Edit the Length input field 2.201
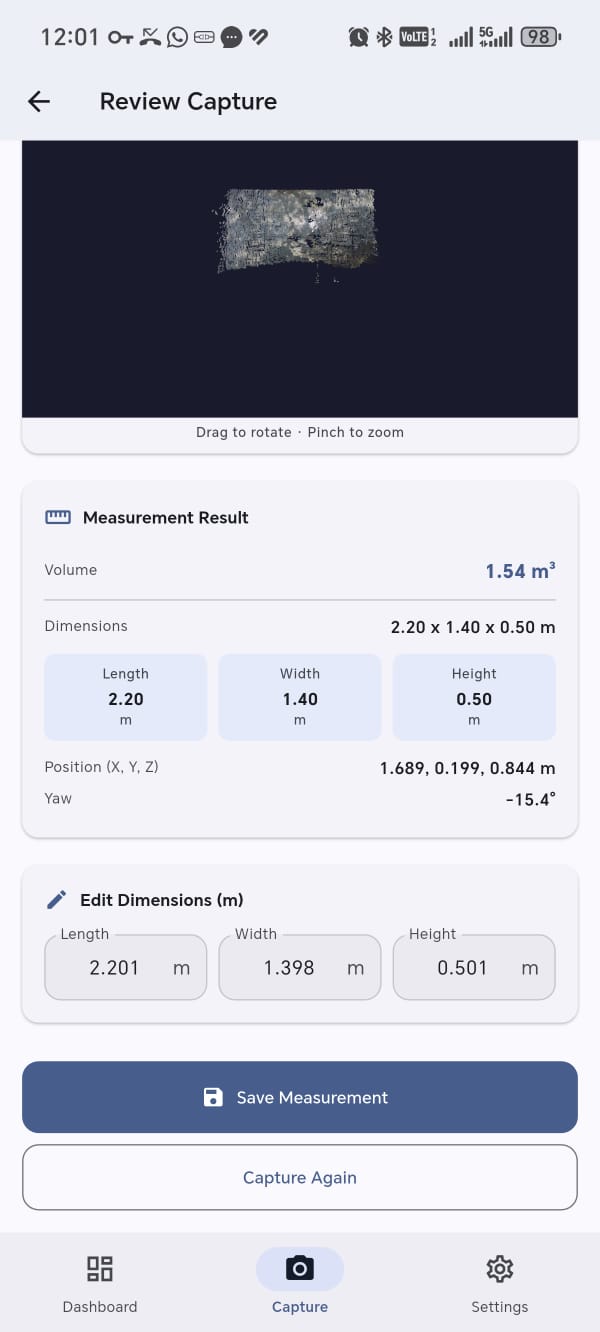 click(x=126, y=967)
